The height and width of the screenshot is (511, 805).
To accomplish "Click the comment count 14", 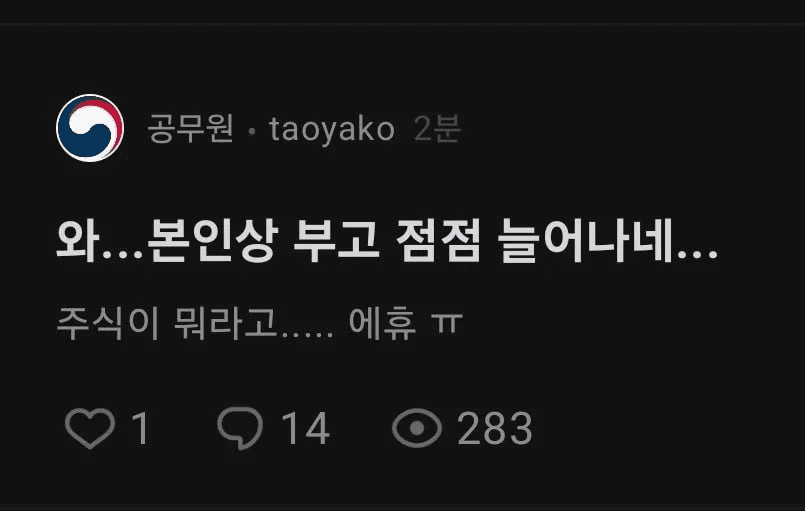I will 305,428.
